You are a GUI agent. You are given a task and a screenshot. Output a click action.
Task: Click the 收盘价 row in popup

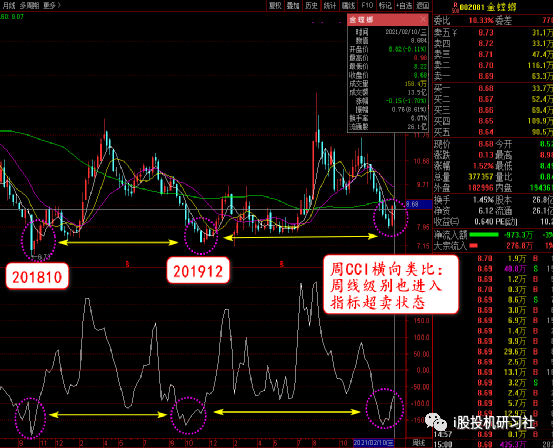pos(388,75)
